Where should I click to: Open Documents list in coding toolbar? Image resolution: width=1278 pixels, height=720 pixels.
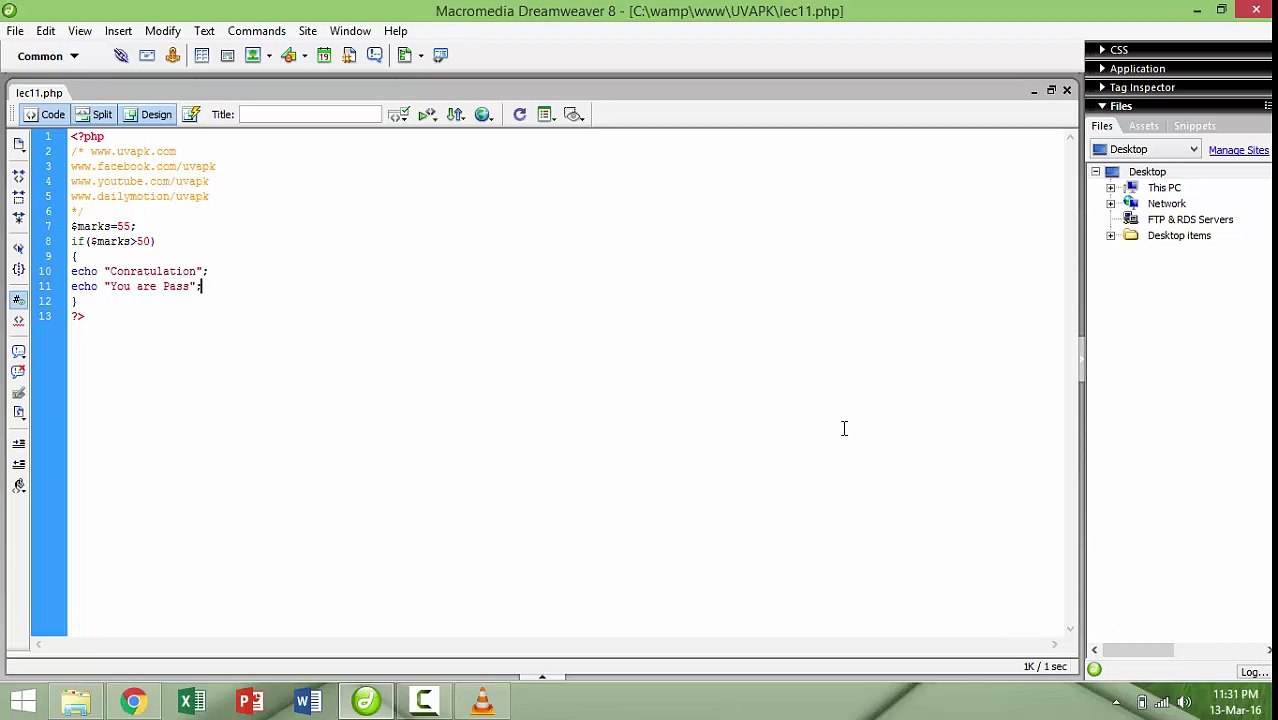[18, 144]
